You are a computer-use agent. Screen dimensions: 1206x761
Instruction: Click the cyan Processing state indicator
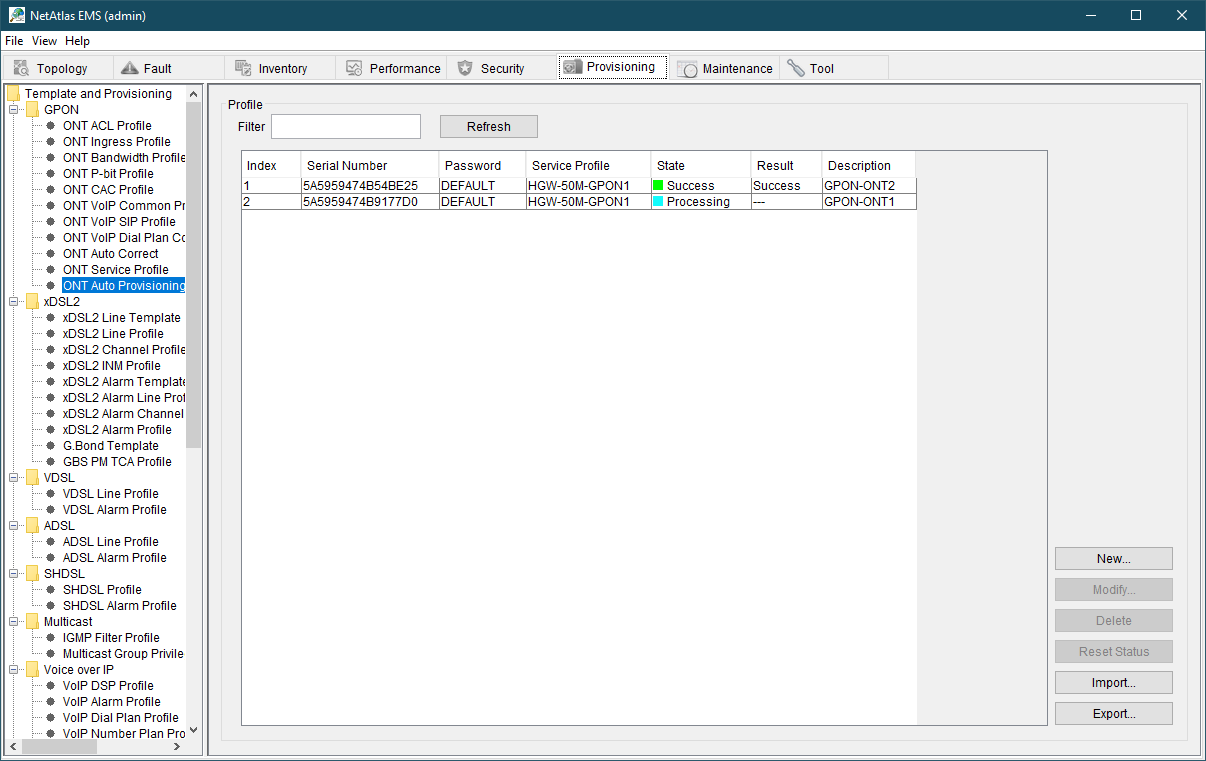pyautogui.click(x=658, y=201)
